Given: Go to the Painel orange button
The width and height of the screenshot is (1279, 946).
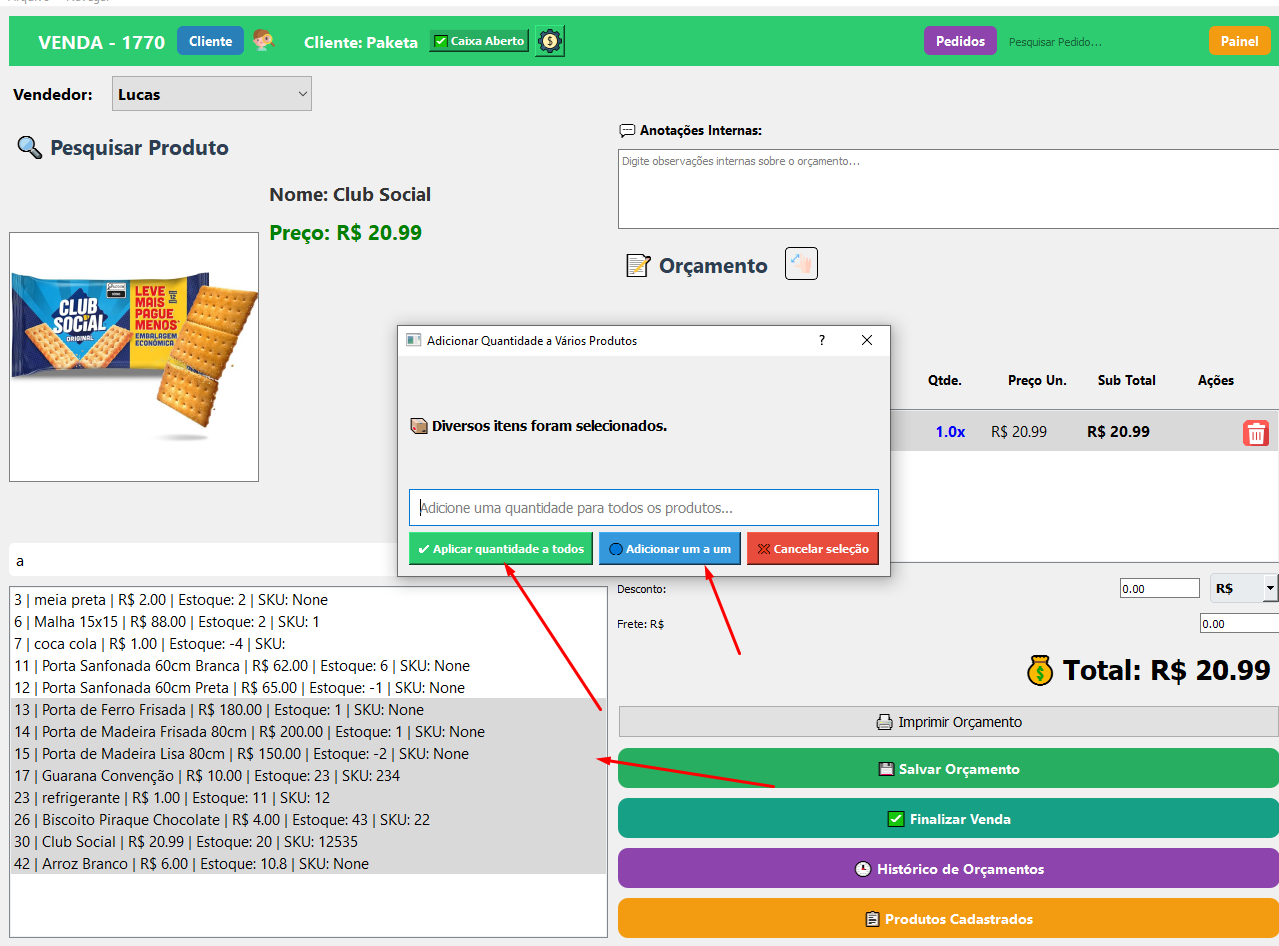Looking at the screenshot, I should click(x=1239, y=41).
